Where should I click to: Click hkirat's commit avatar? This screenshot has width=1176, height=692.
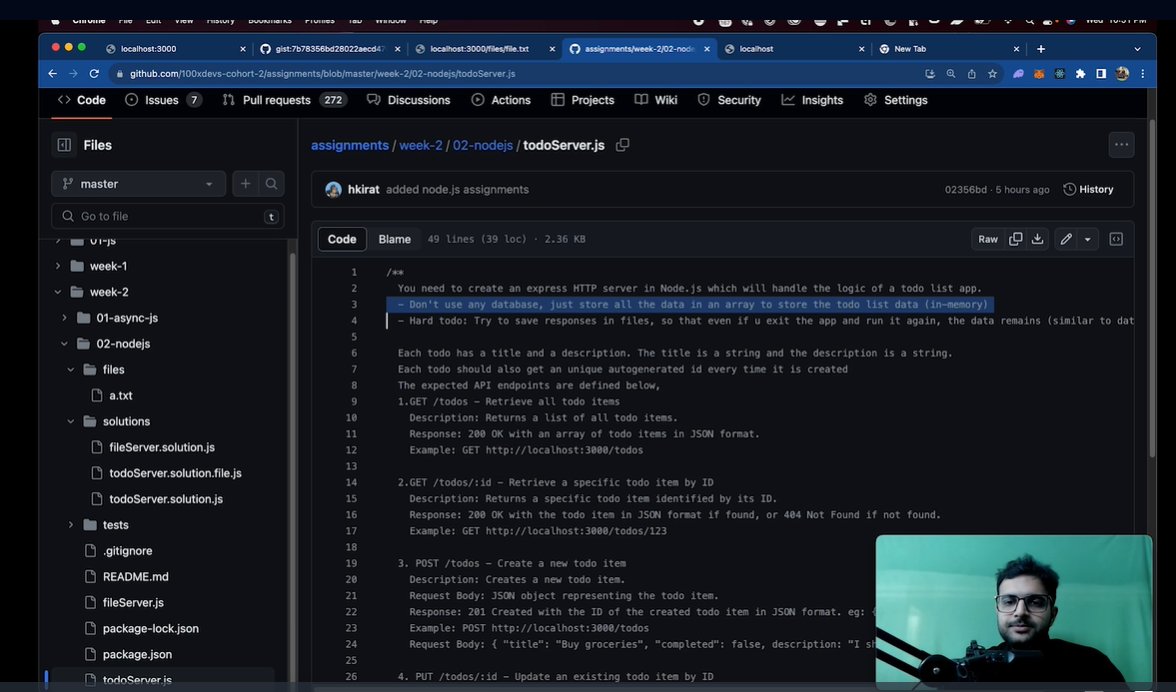pos(333,189)
